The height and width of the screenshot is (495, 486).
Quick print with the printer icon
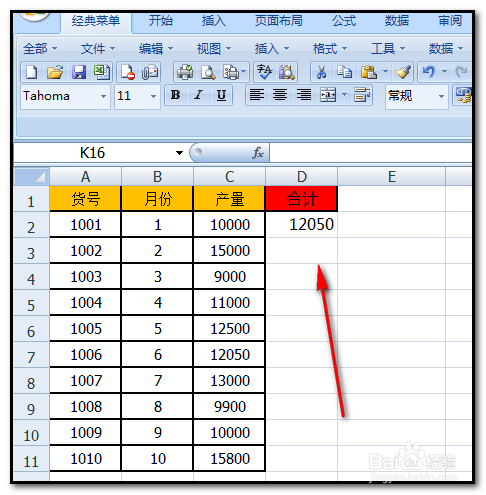(185, 72)
